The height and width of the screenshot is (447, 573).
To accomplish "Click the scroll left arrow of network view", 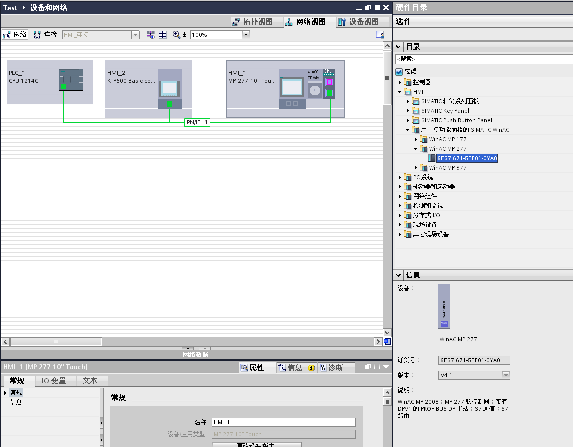I will pos(5,342).
